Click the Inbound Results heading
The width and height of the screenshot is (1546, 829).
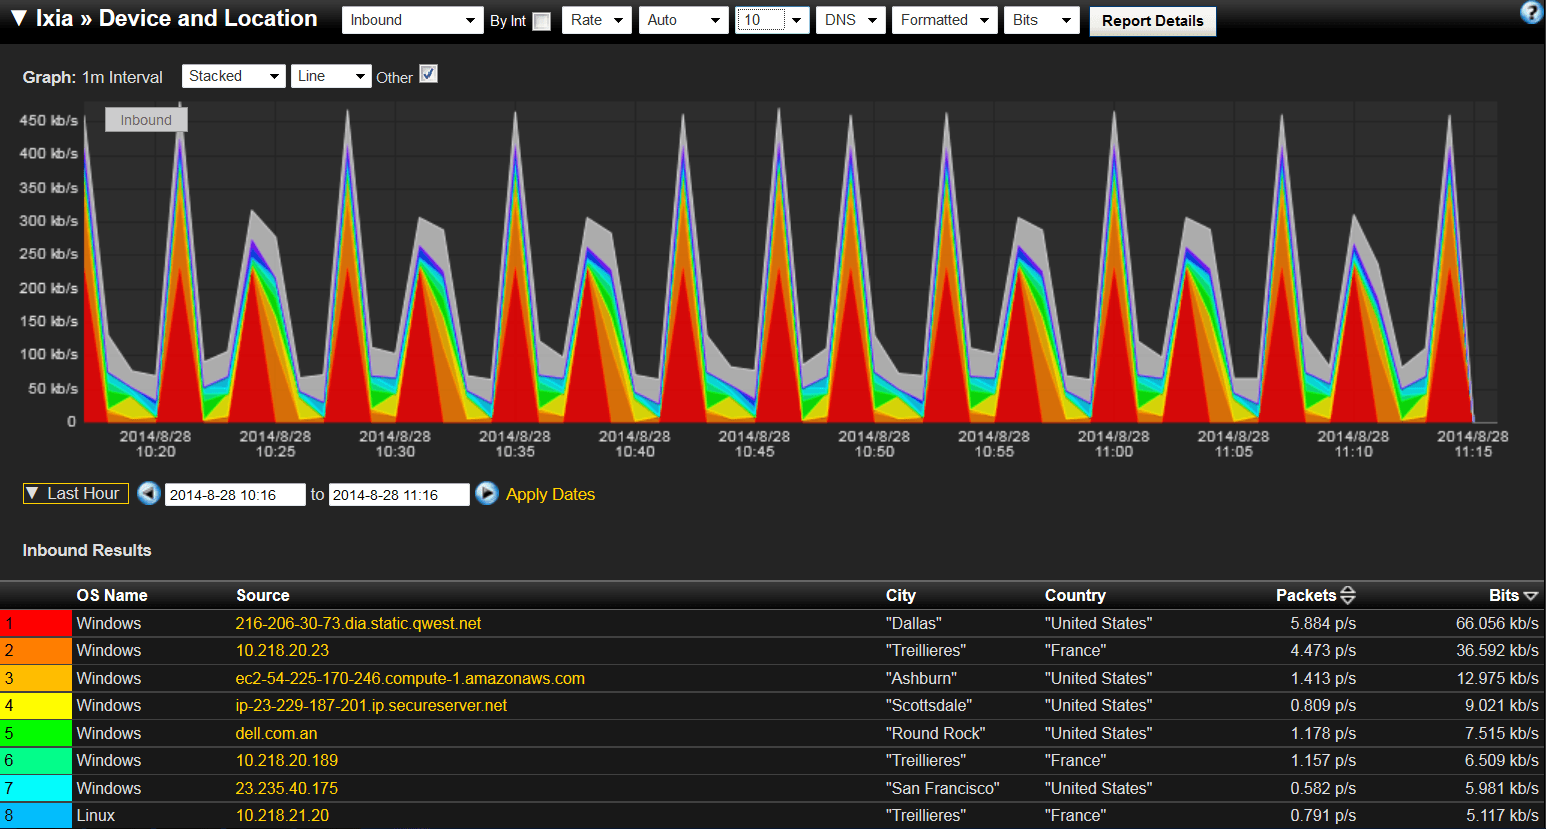point(87,550)
